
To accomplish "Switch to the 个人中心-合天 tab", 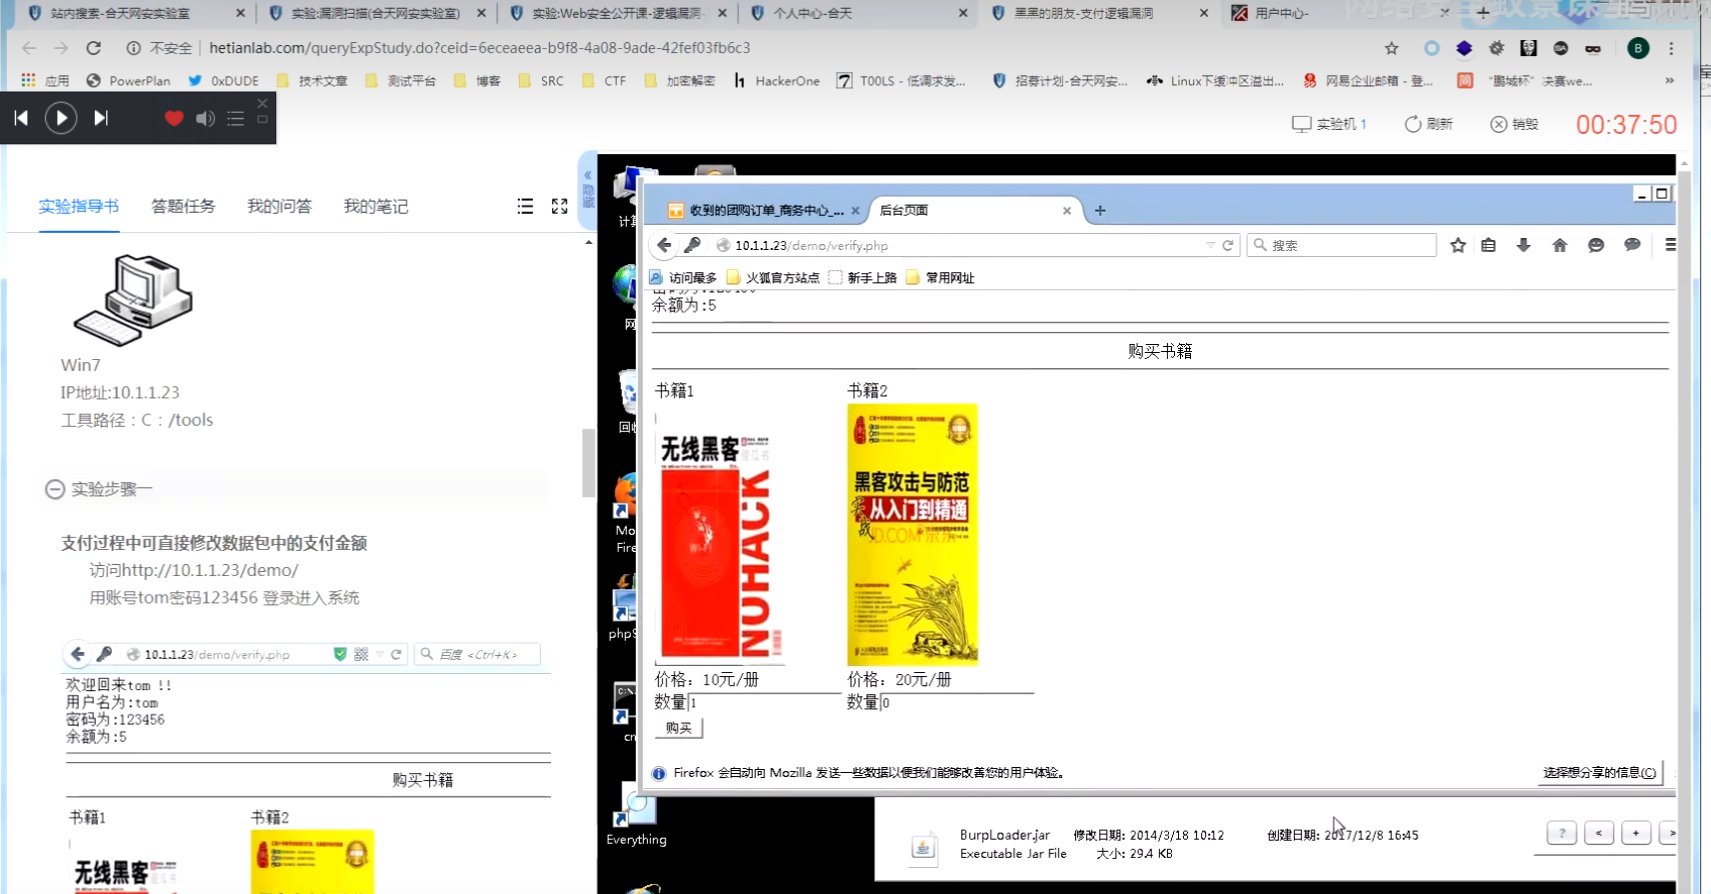I will click(857, 13).
